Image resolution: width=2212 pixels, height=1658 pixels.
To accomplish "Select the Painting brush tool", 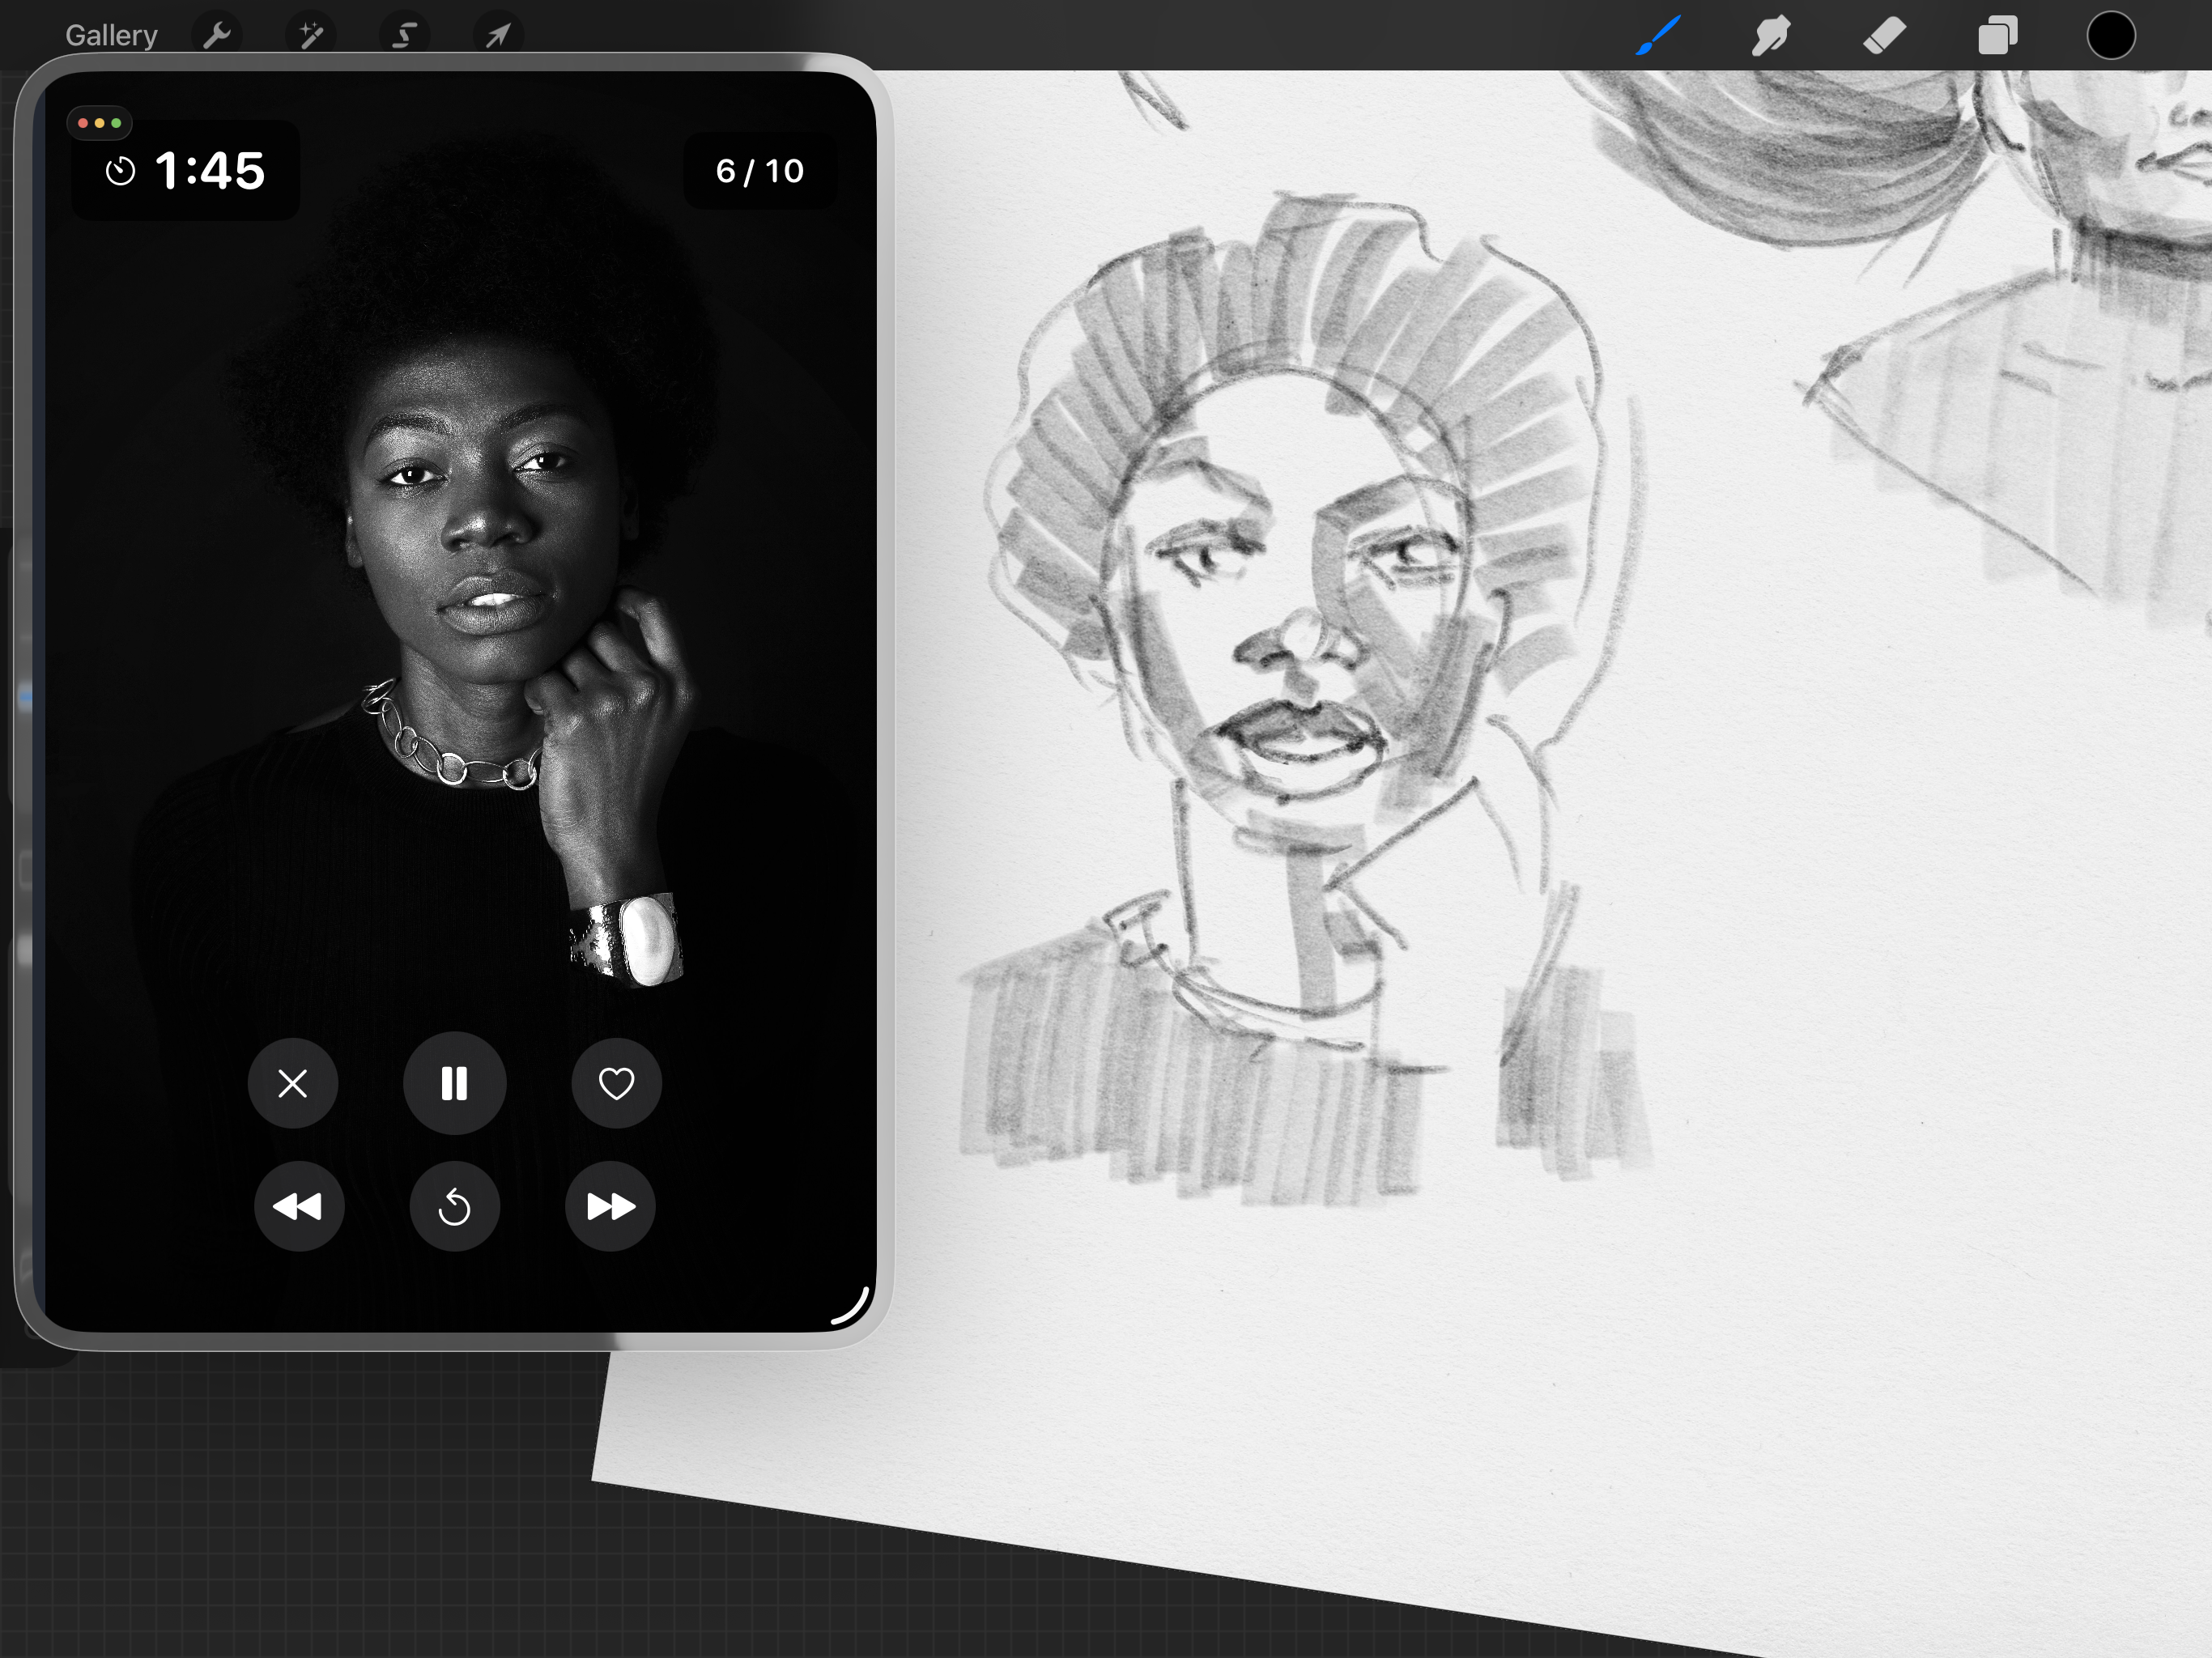I will click(x=1657, y=34).
